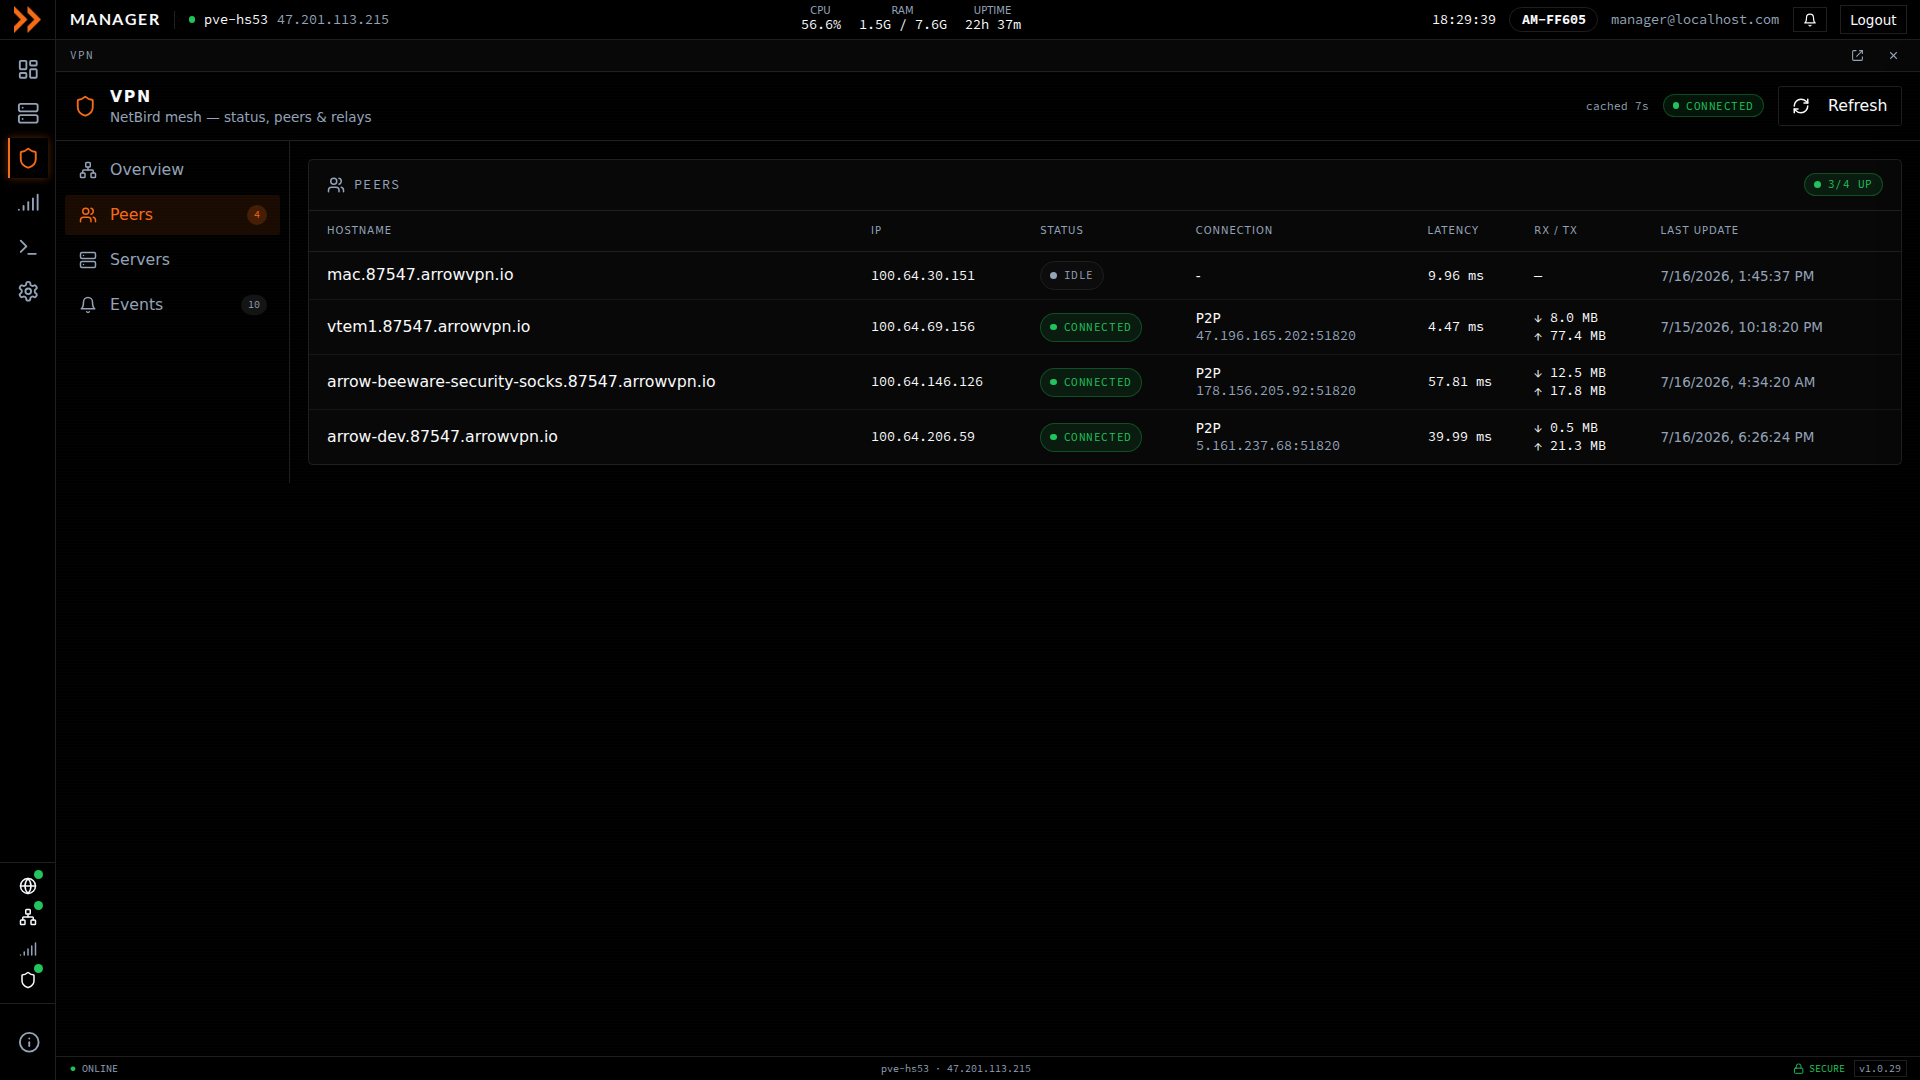Click the Events count badge 10
1920x1080 pixels.
[x=254, y=305]
